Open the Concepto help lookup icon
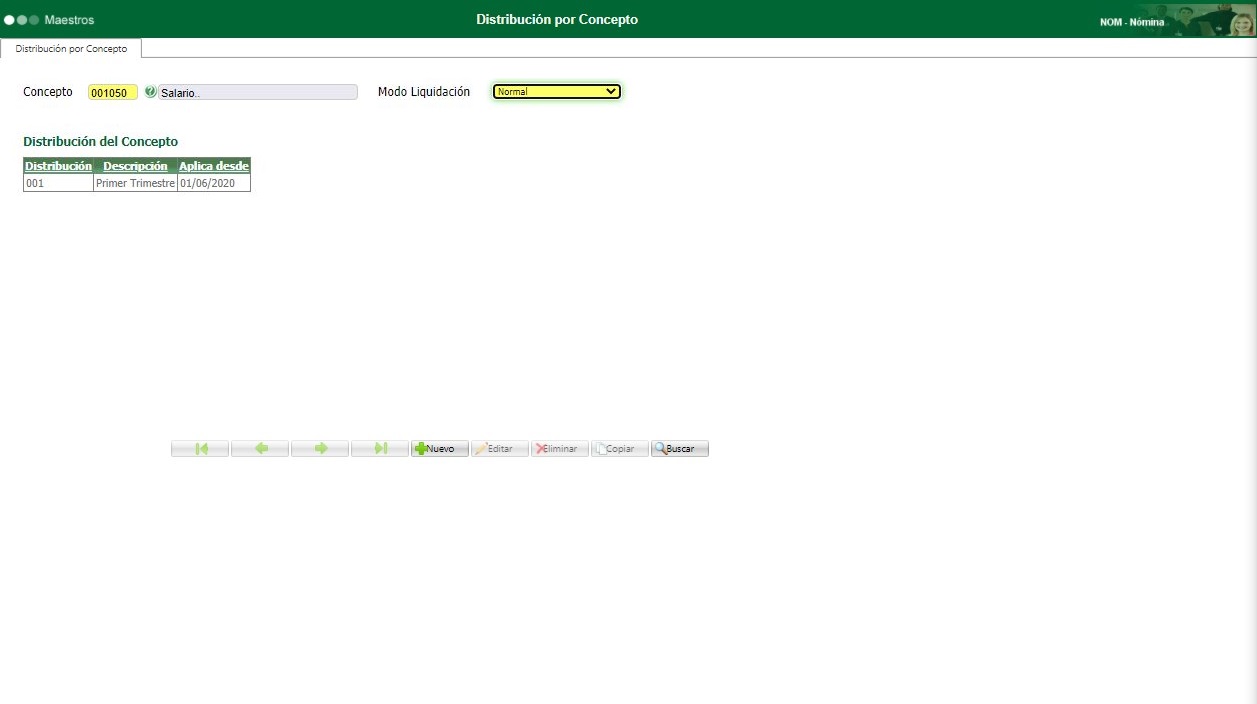1257x704 pixels. pyautogui.click(x=150, y=92)
